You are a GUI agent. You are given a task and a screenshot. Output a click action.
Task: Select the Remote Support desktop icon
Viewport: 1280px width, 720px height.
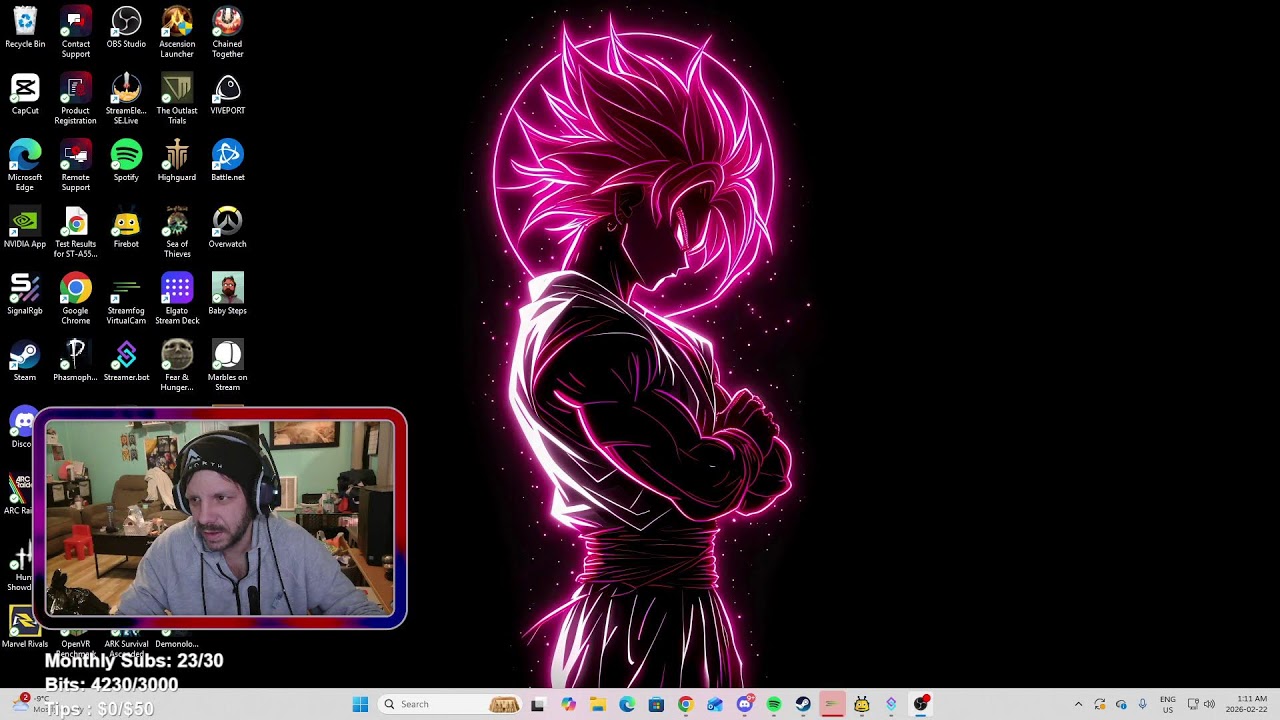76,165
